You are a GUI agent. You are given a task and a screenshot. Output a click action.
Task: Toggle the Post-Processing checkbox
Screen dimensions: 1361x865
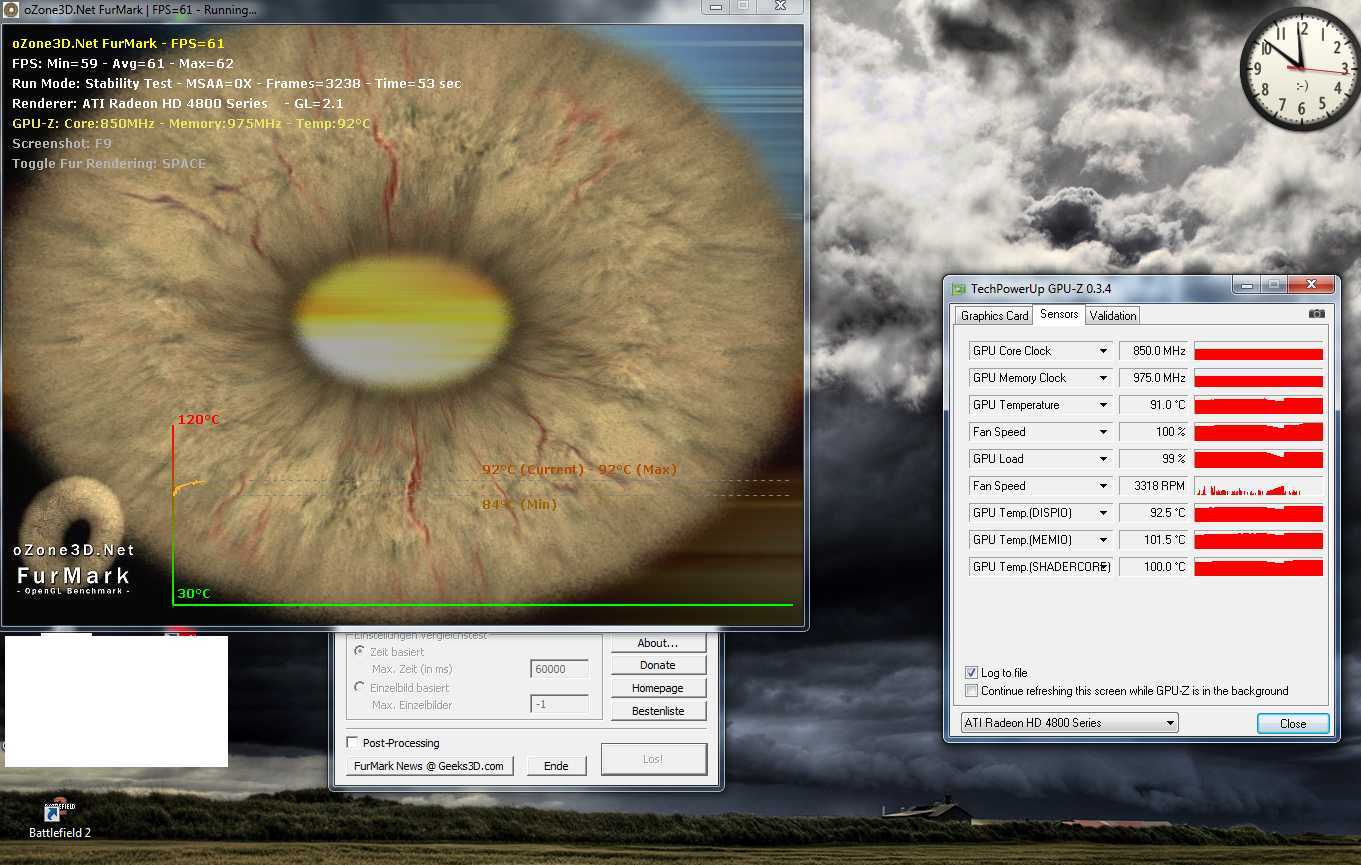[352, 743]
